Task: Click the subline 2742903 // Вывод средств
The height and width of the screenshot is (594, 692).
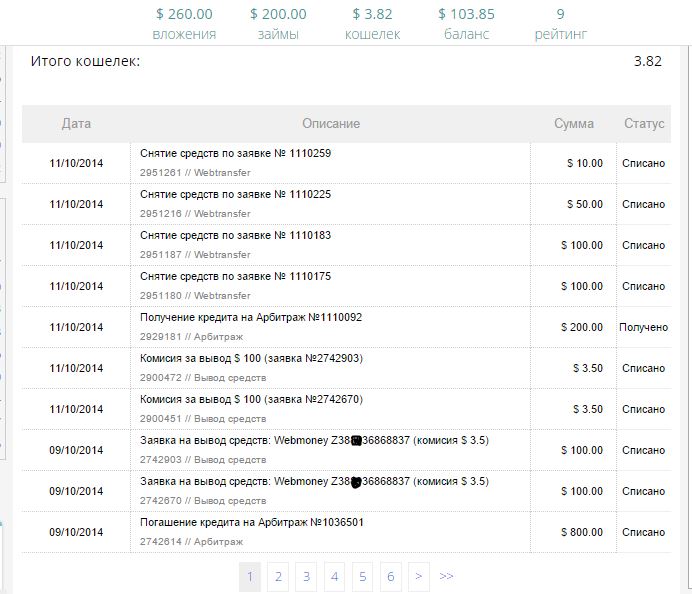Action: pos(203,460)
